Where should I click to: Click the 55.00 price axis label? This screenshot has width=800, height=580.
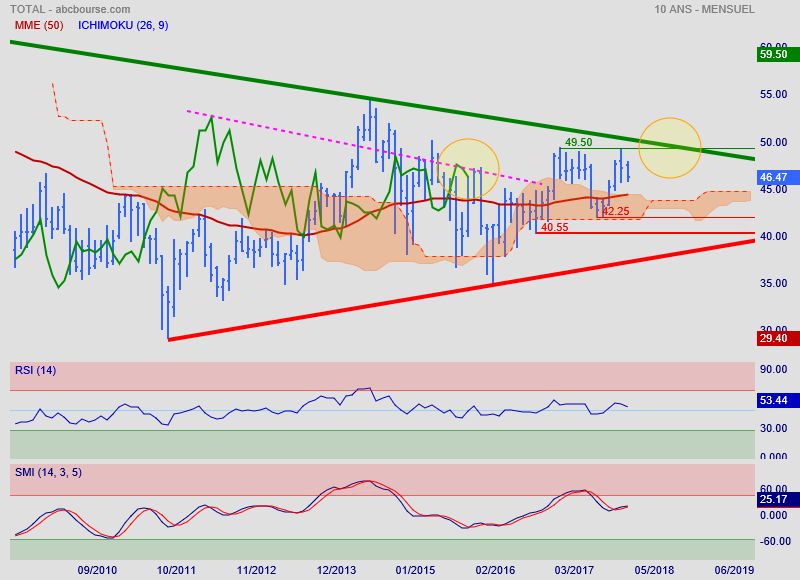[x=773, y=94]
